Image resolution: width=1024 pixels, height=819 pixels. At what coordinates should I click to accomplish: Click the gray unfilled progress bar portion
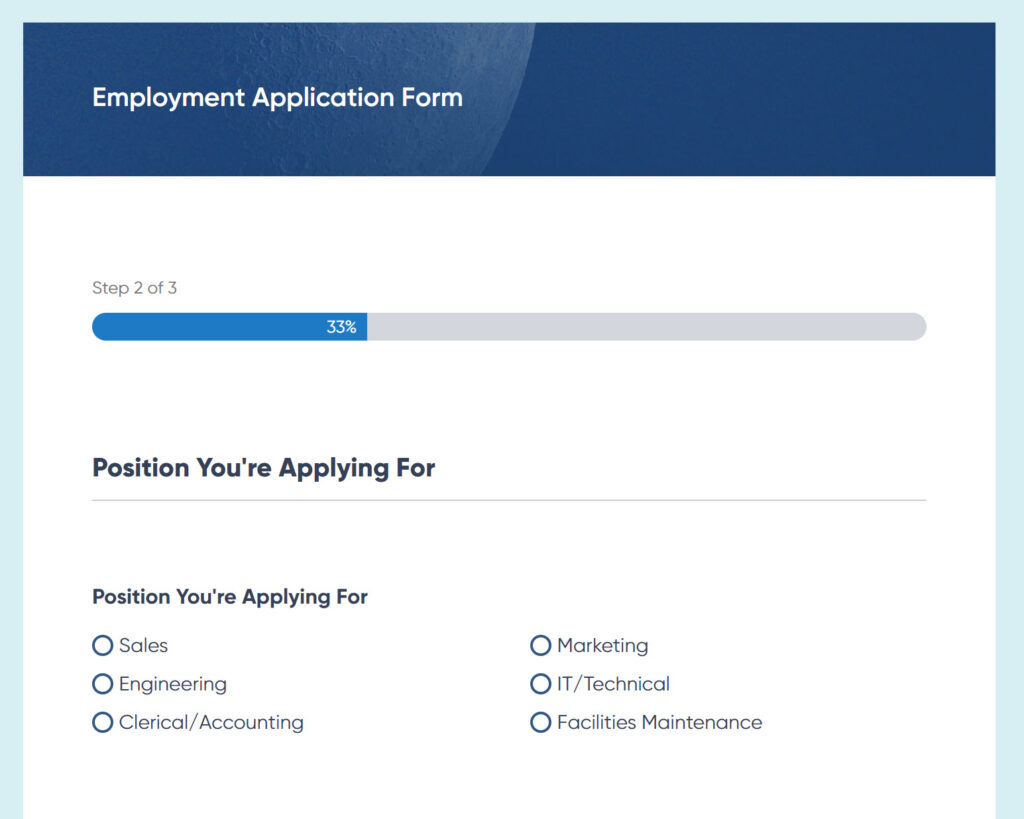(645, 327)
